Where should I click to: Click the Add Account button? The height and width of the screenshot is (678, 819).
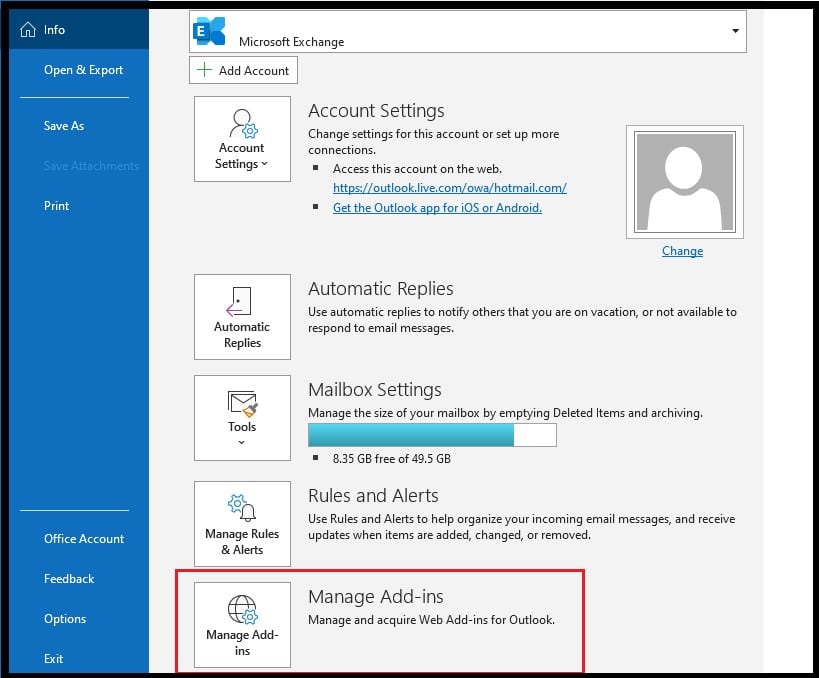coord(243,70)
